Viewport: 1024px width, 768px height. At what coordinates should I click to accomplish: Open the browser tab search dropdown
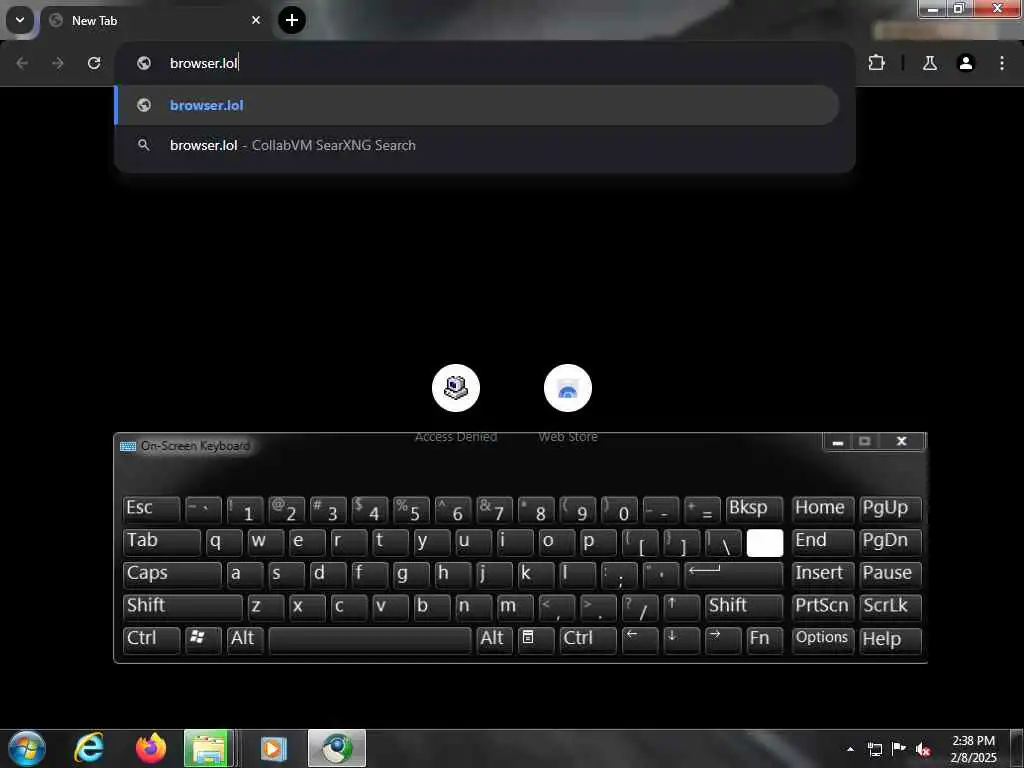point(20,20)
